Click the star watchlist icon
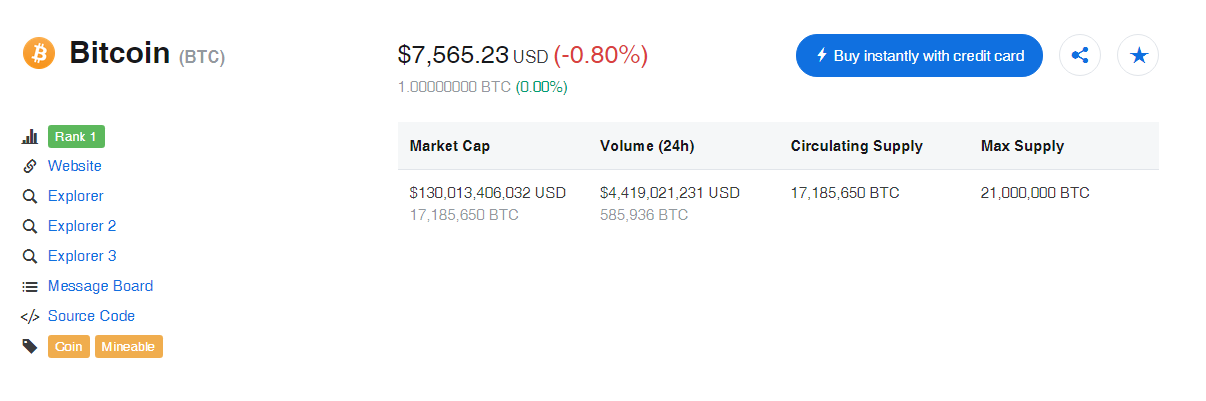 [1138, 55]
